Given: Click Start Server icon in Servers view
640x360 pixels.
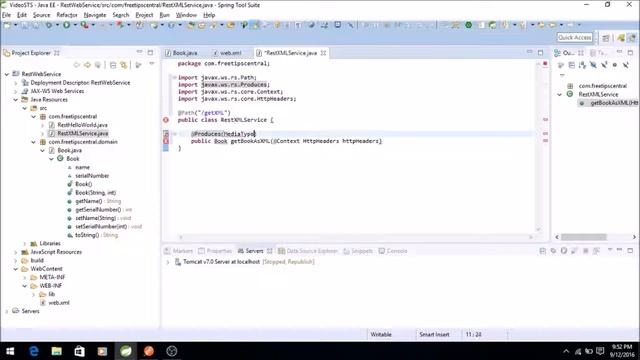Looking at the screenshot, I should tap(564, 251).
